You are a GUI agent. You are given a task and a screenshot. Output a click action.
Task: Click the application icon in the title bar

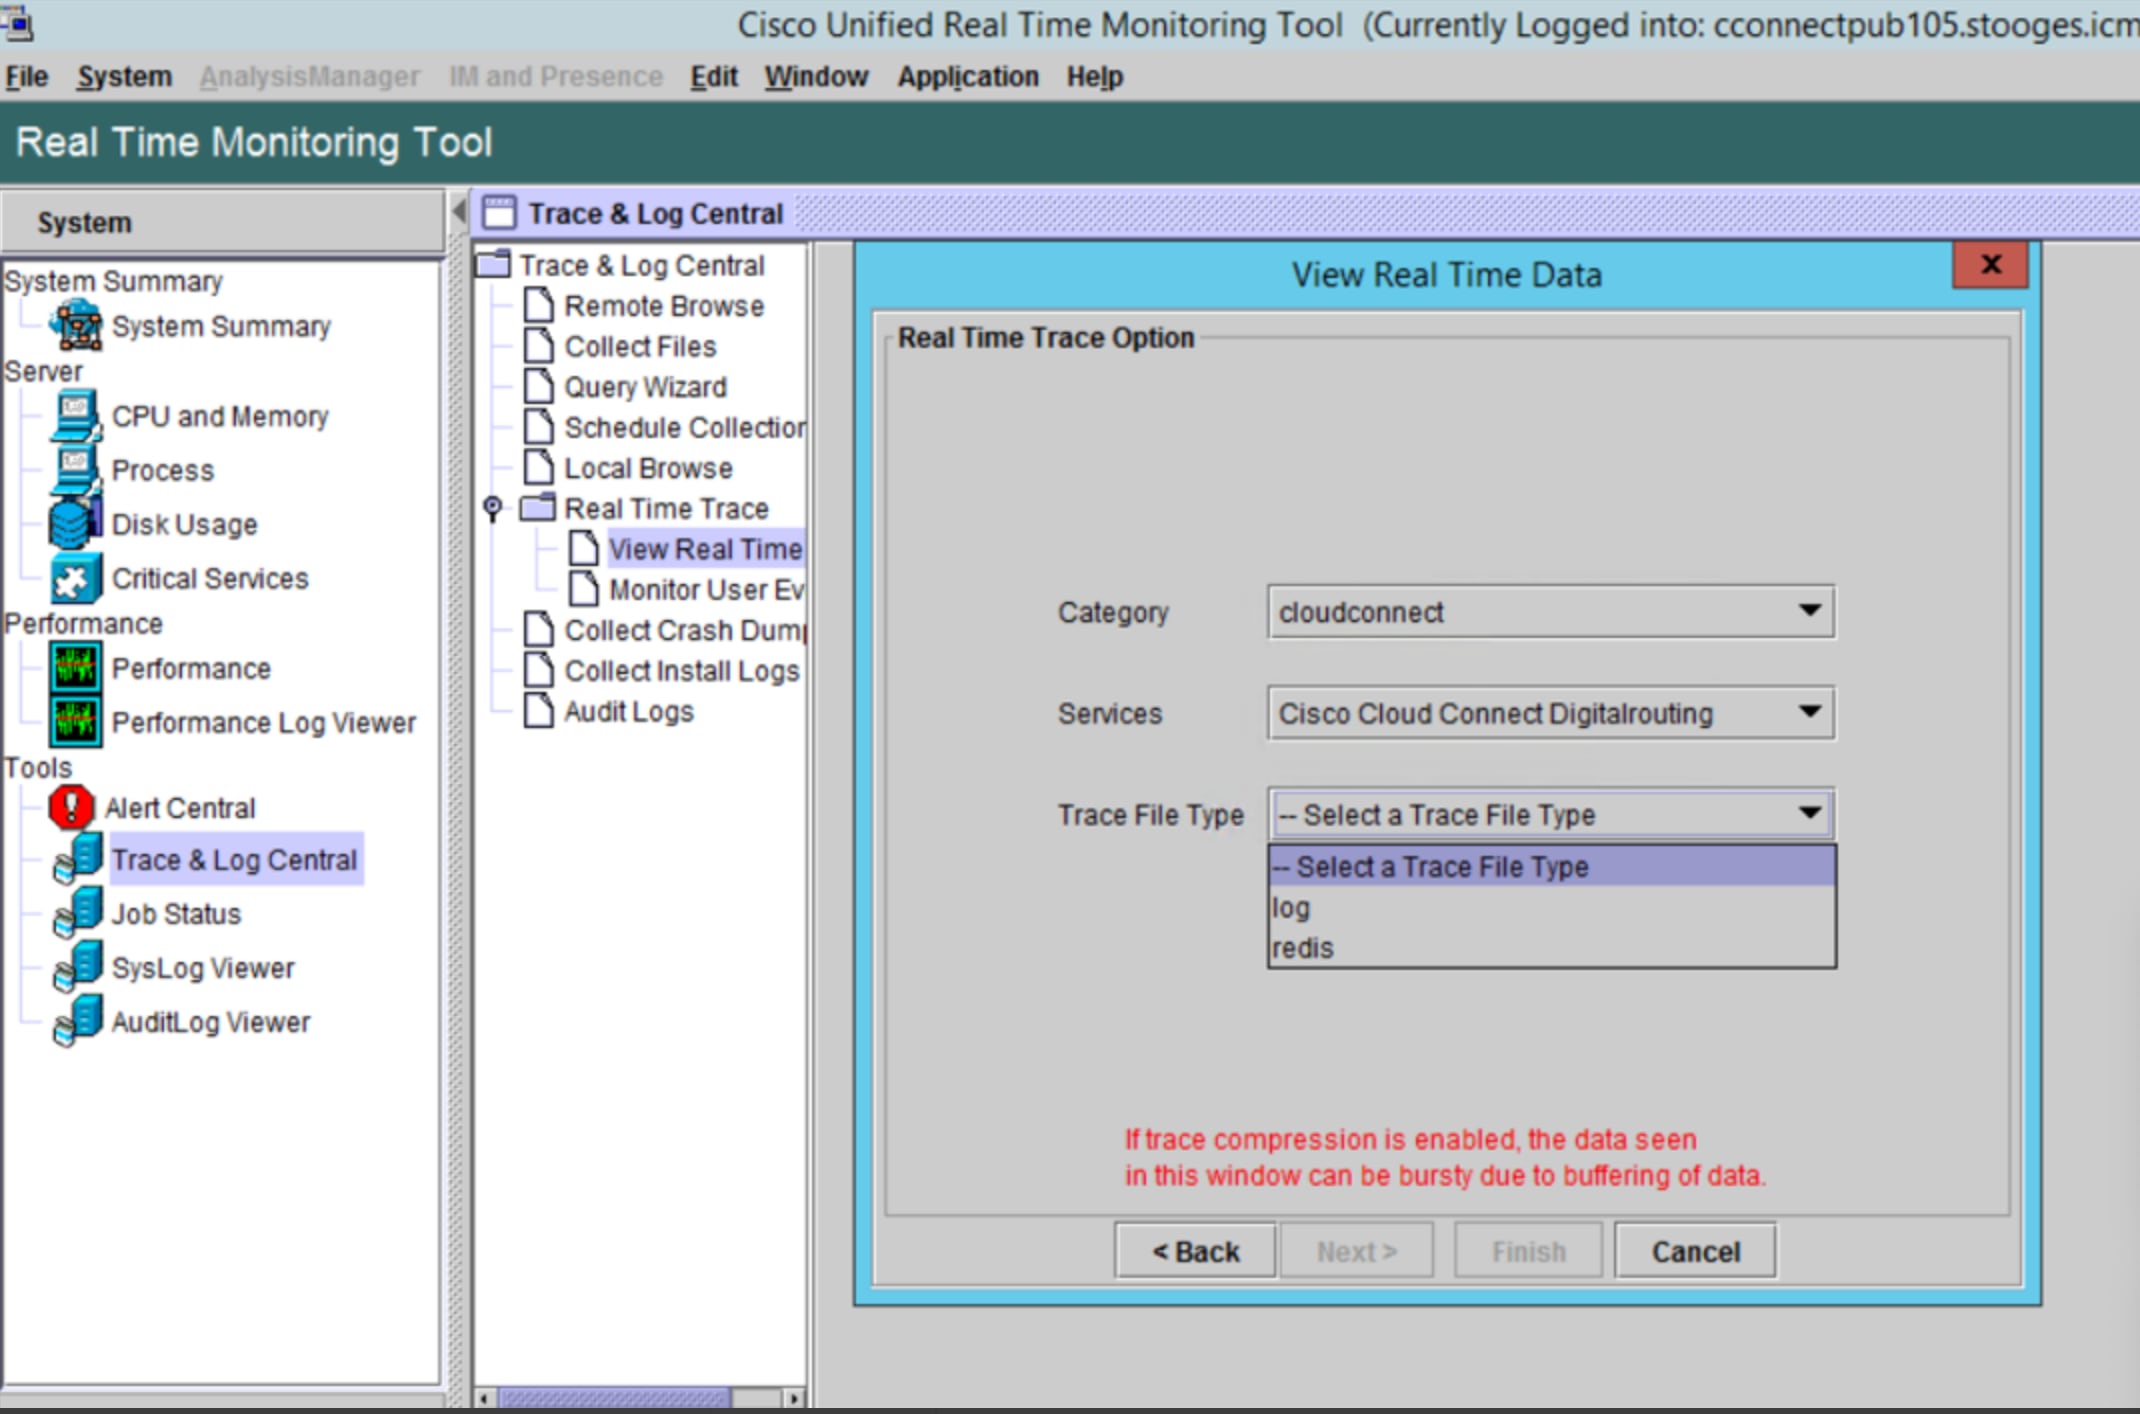pyautogui.click(x=18, y=22)
